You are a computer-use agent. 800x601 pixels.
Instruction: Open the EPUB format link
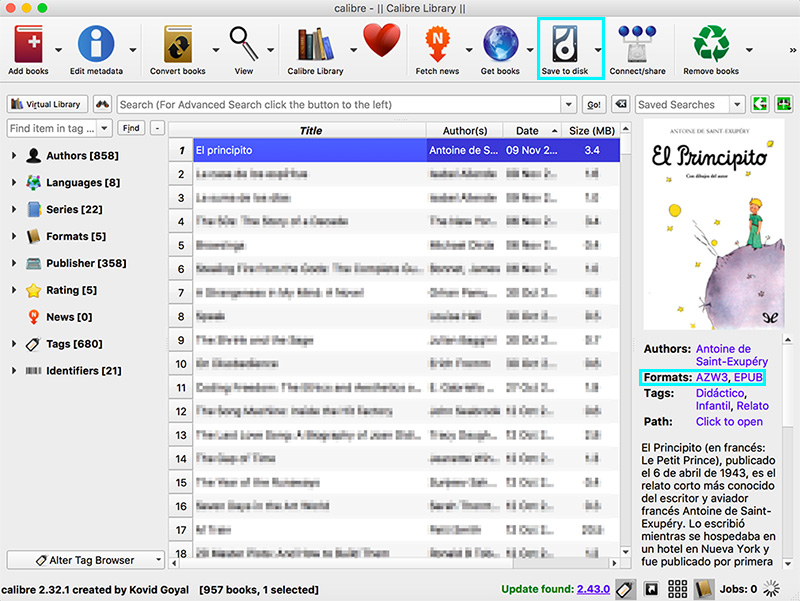748,377
